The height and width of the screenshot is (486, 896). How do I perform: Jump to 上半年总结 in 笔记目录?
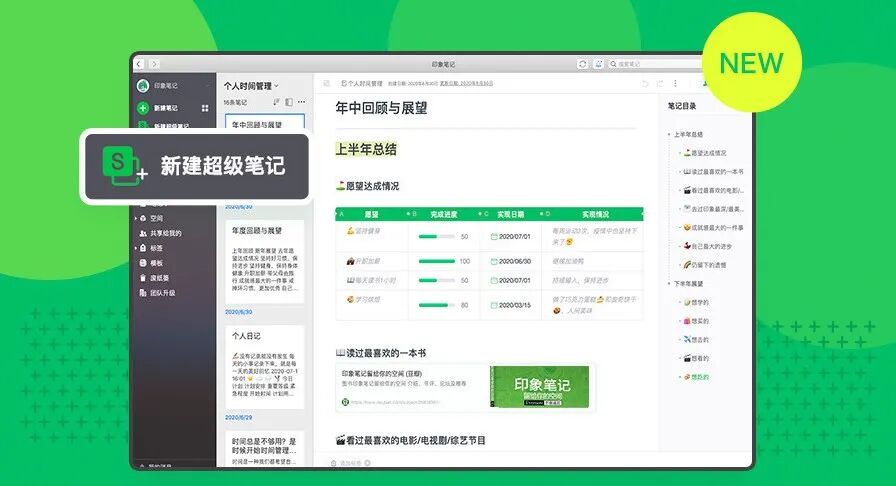point(688,134)
